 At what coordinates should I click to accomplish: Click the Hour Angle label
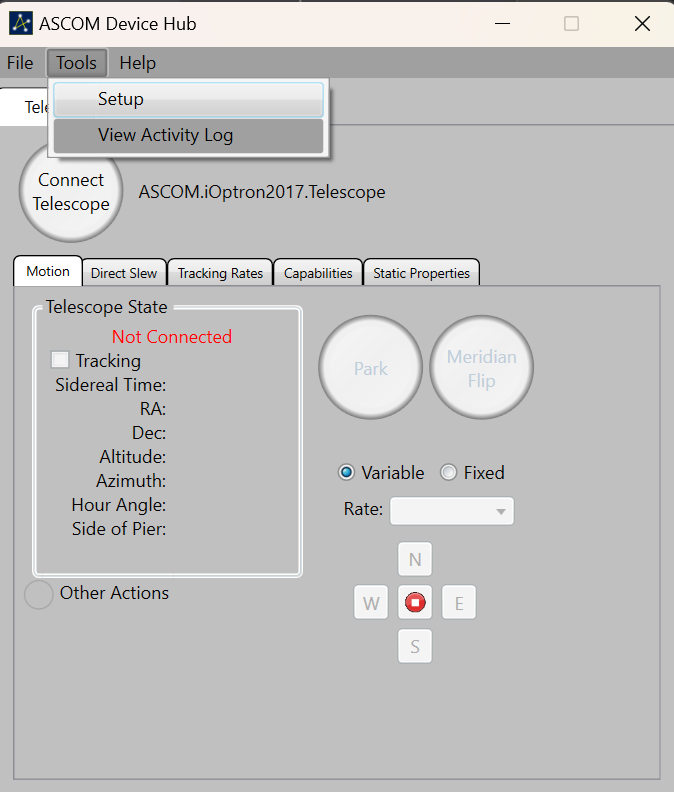click(x=119, y=505)
